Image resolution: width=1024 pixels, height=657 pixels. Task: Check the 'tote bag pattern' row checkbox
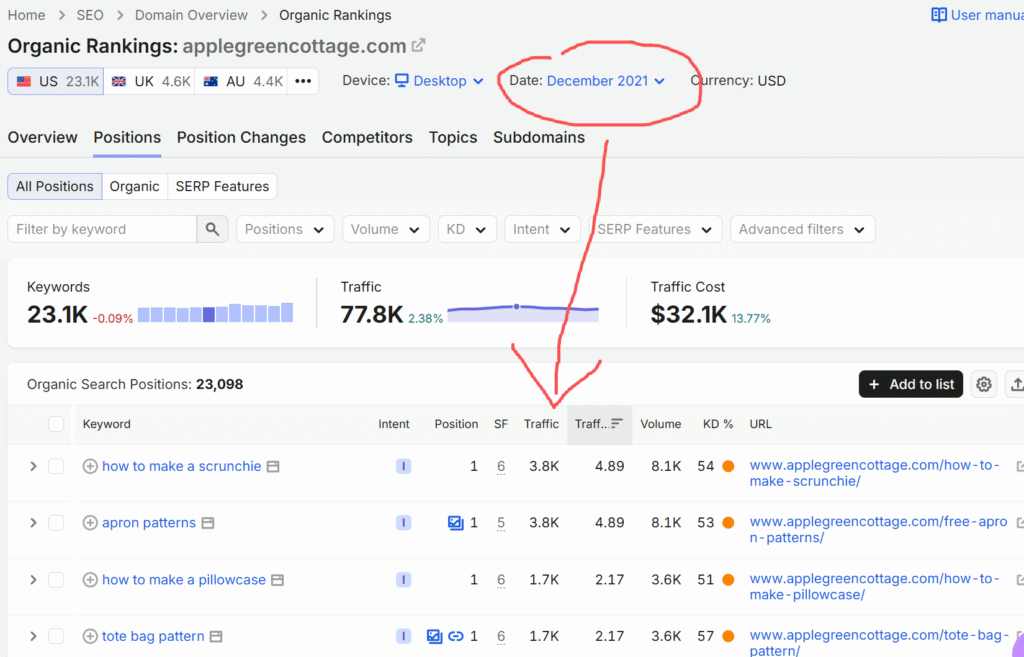[56, 636]
